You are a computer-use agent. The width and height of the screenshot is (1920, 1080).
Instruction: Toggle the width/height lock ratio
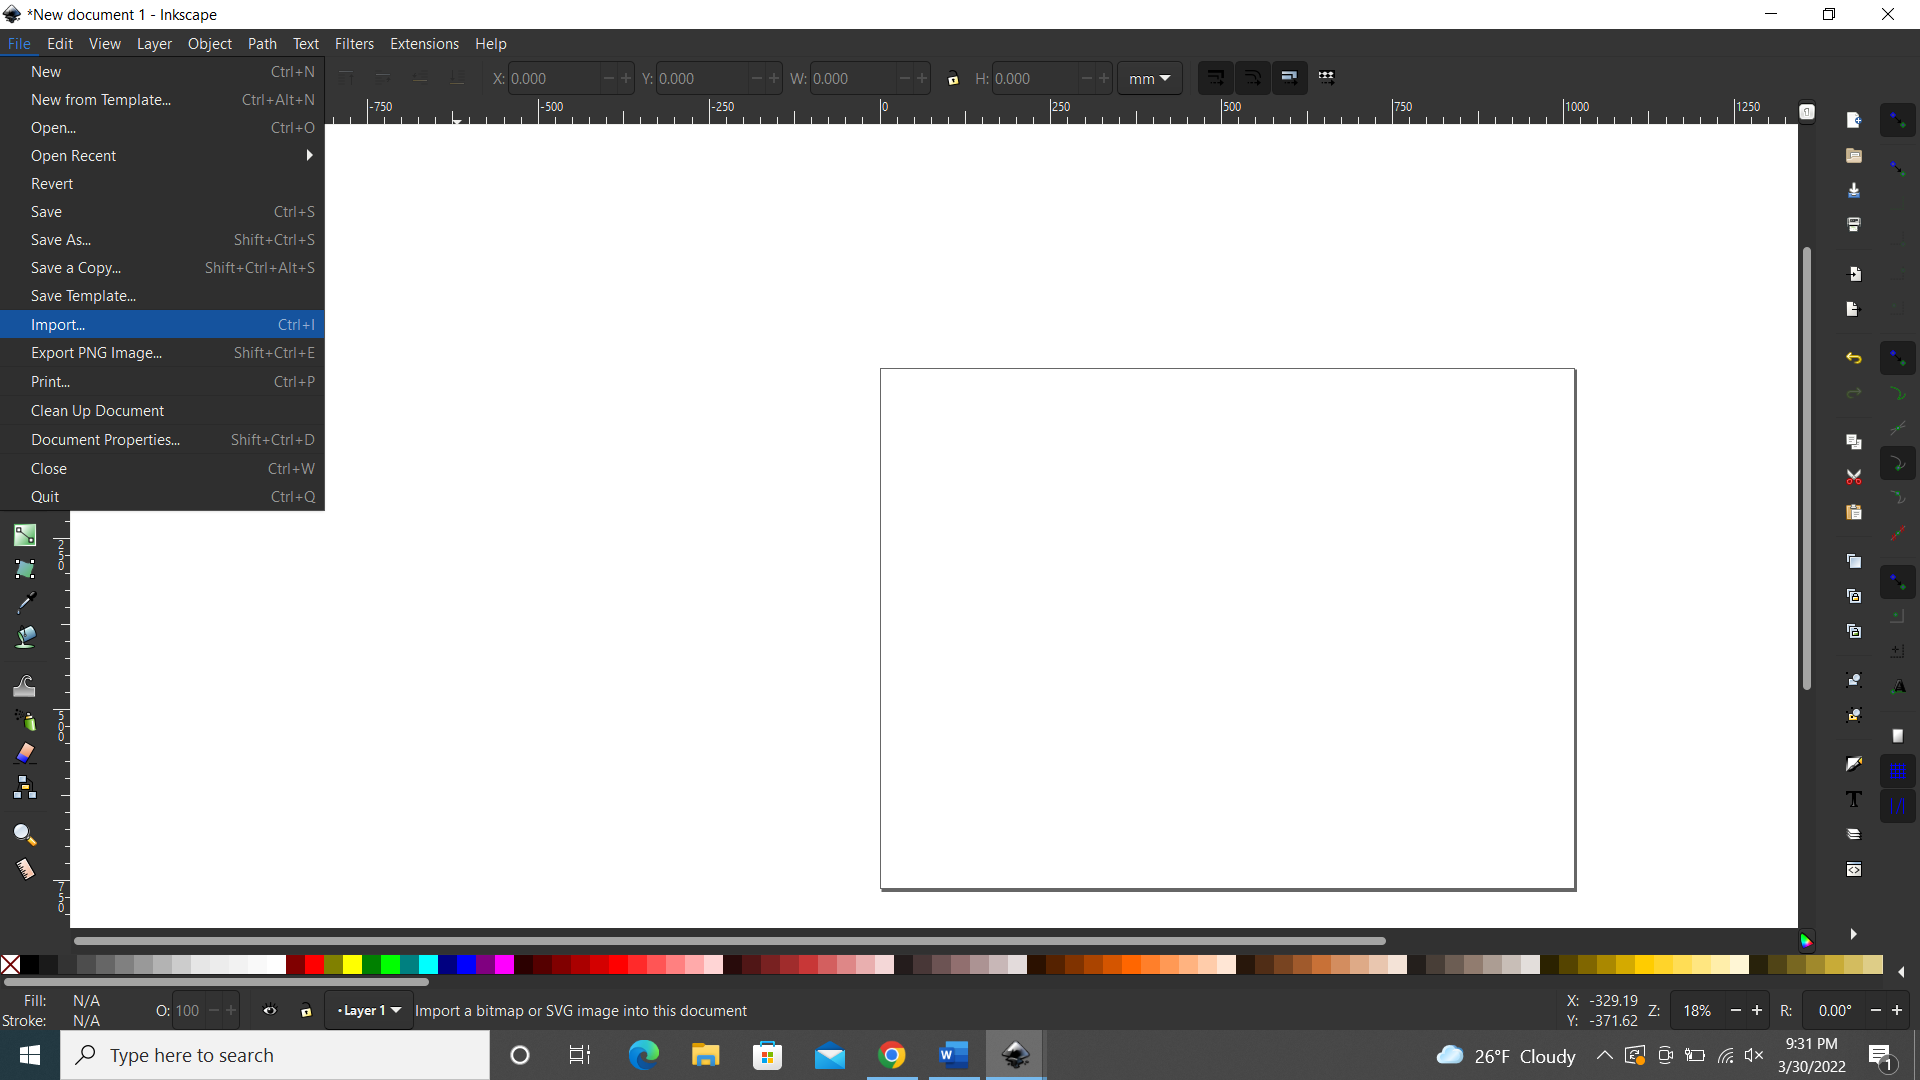954,78
